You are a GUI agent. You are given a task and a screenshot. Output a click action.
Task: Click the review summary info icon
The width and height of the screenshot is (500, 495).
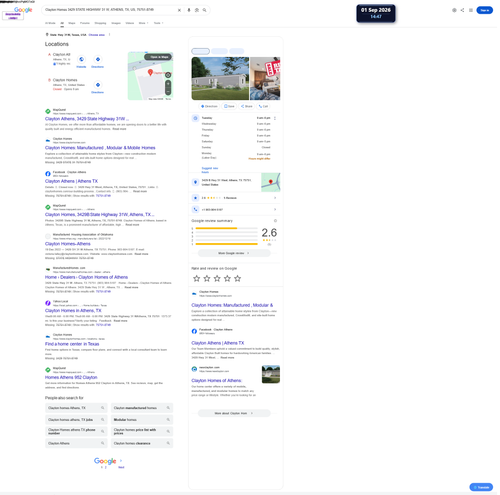tap(275, 221)
